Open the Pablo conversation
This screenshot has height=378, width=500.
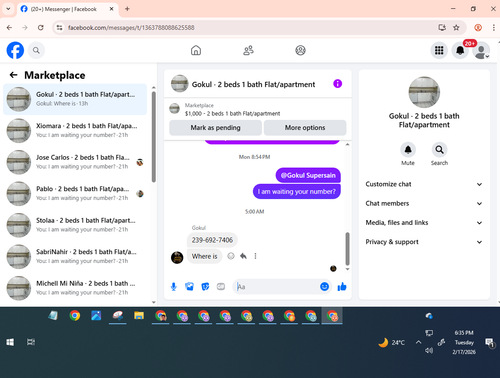[75, 194]
